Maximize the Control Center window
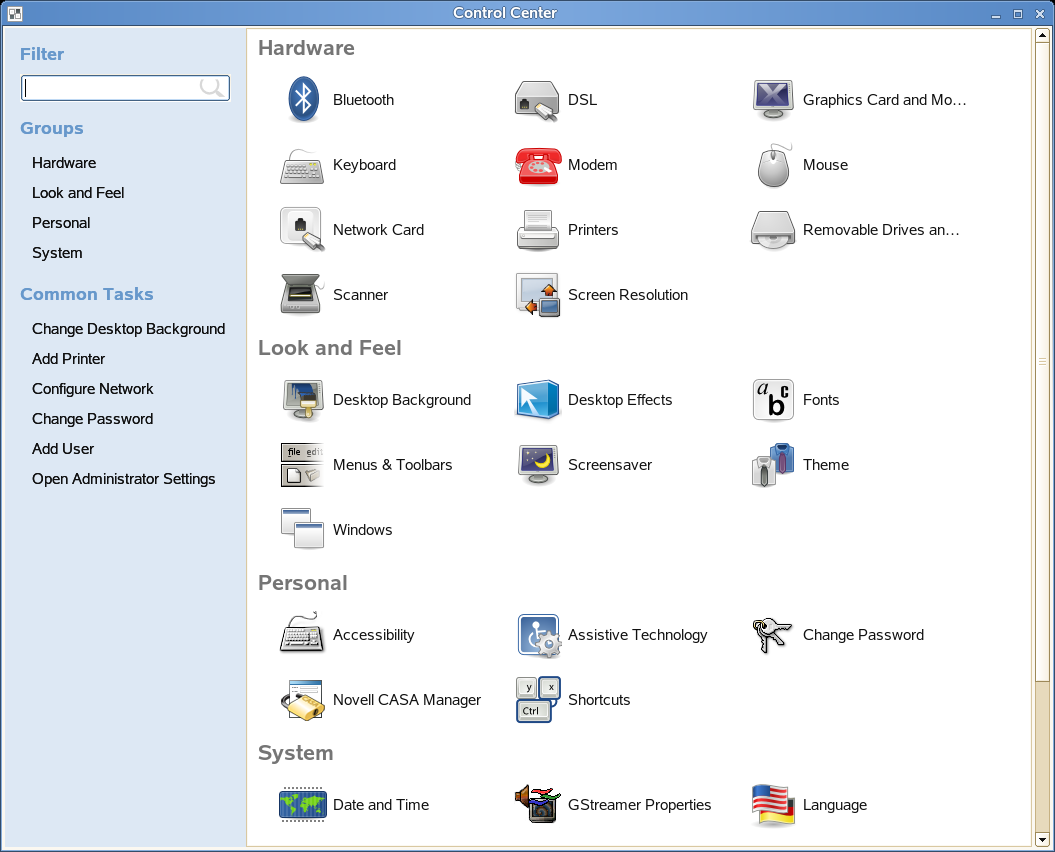Screen dimensions: 1055x852 [x=1018, y=13]
